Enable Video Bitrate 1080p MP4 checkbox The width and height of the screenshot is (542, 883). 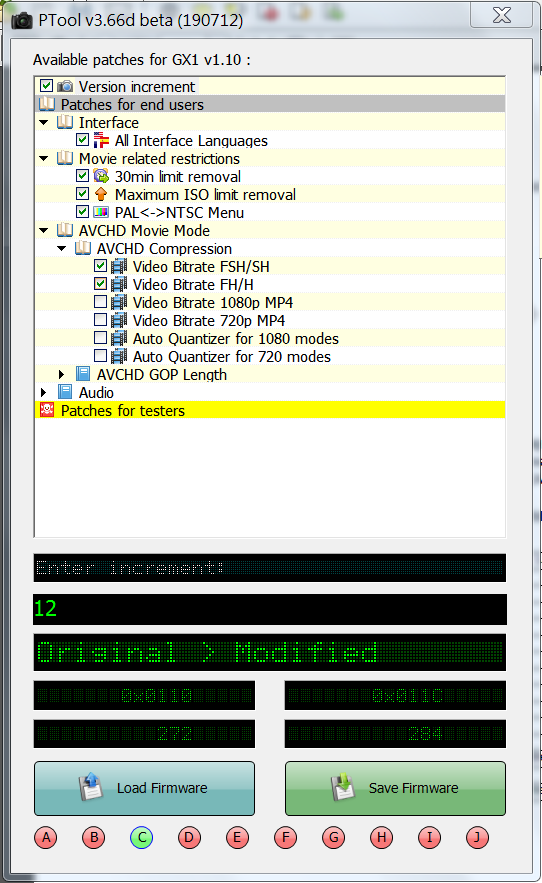pyautogui.click(x=100, y=302)
